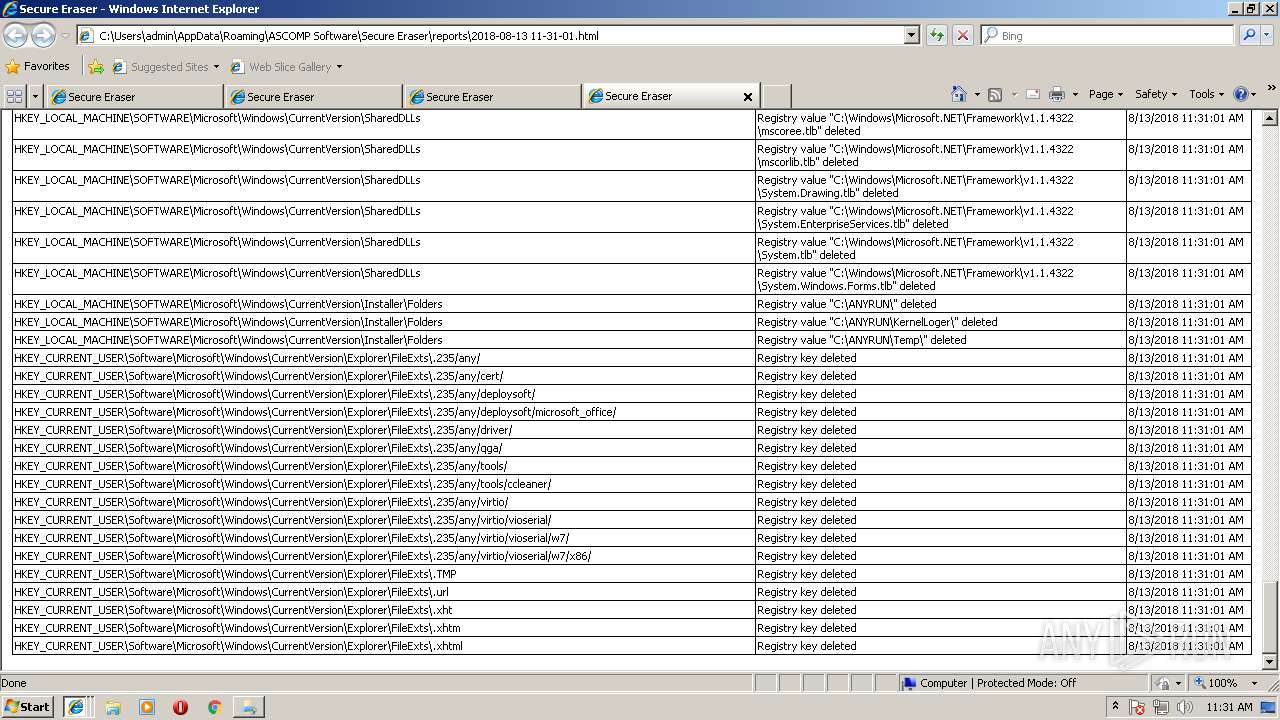Click in the Bing search box

click(x=1110, y=36)
